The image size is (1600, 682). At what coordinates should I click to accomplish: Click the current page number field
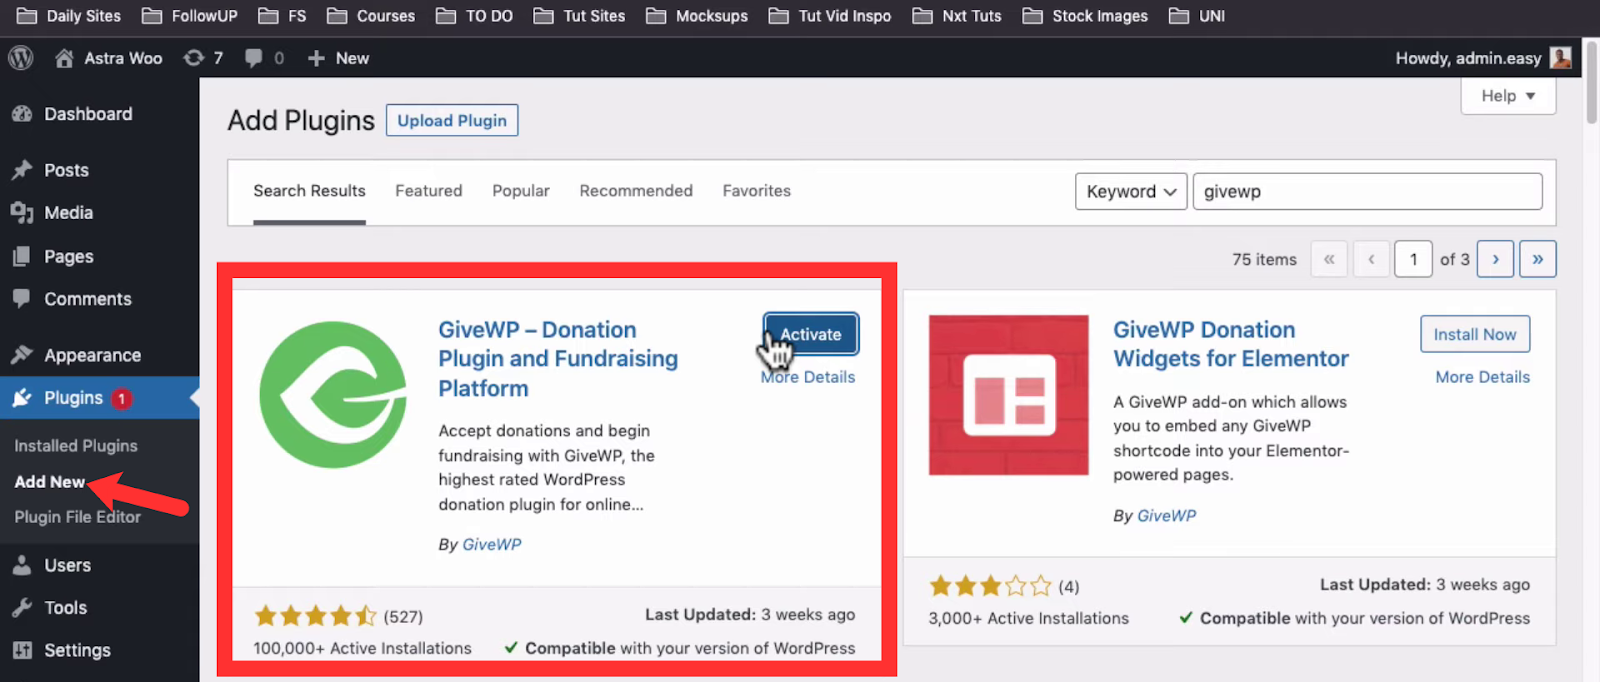point(1413,259)
